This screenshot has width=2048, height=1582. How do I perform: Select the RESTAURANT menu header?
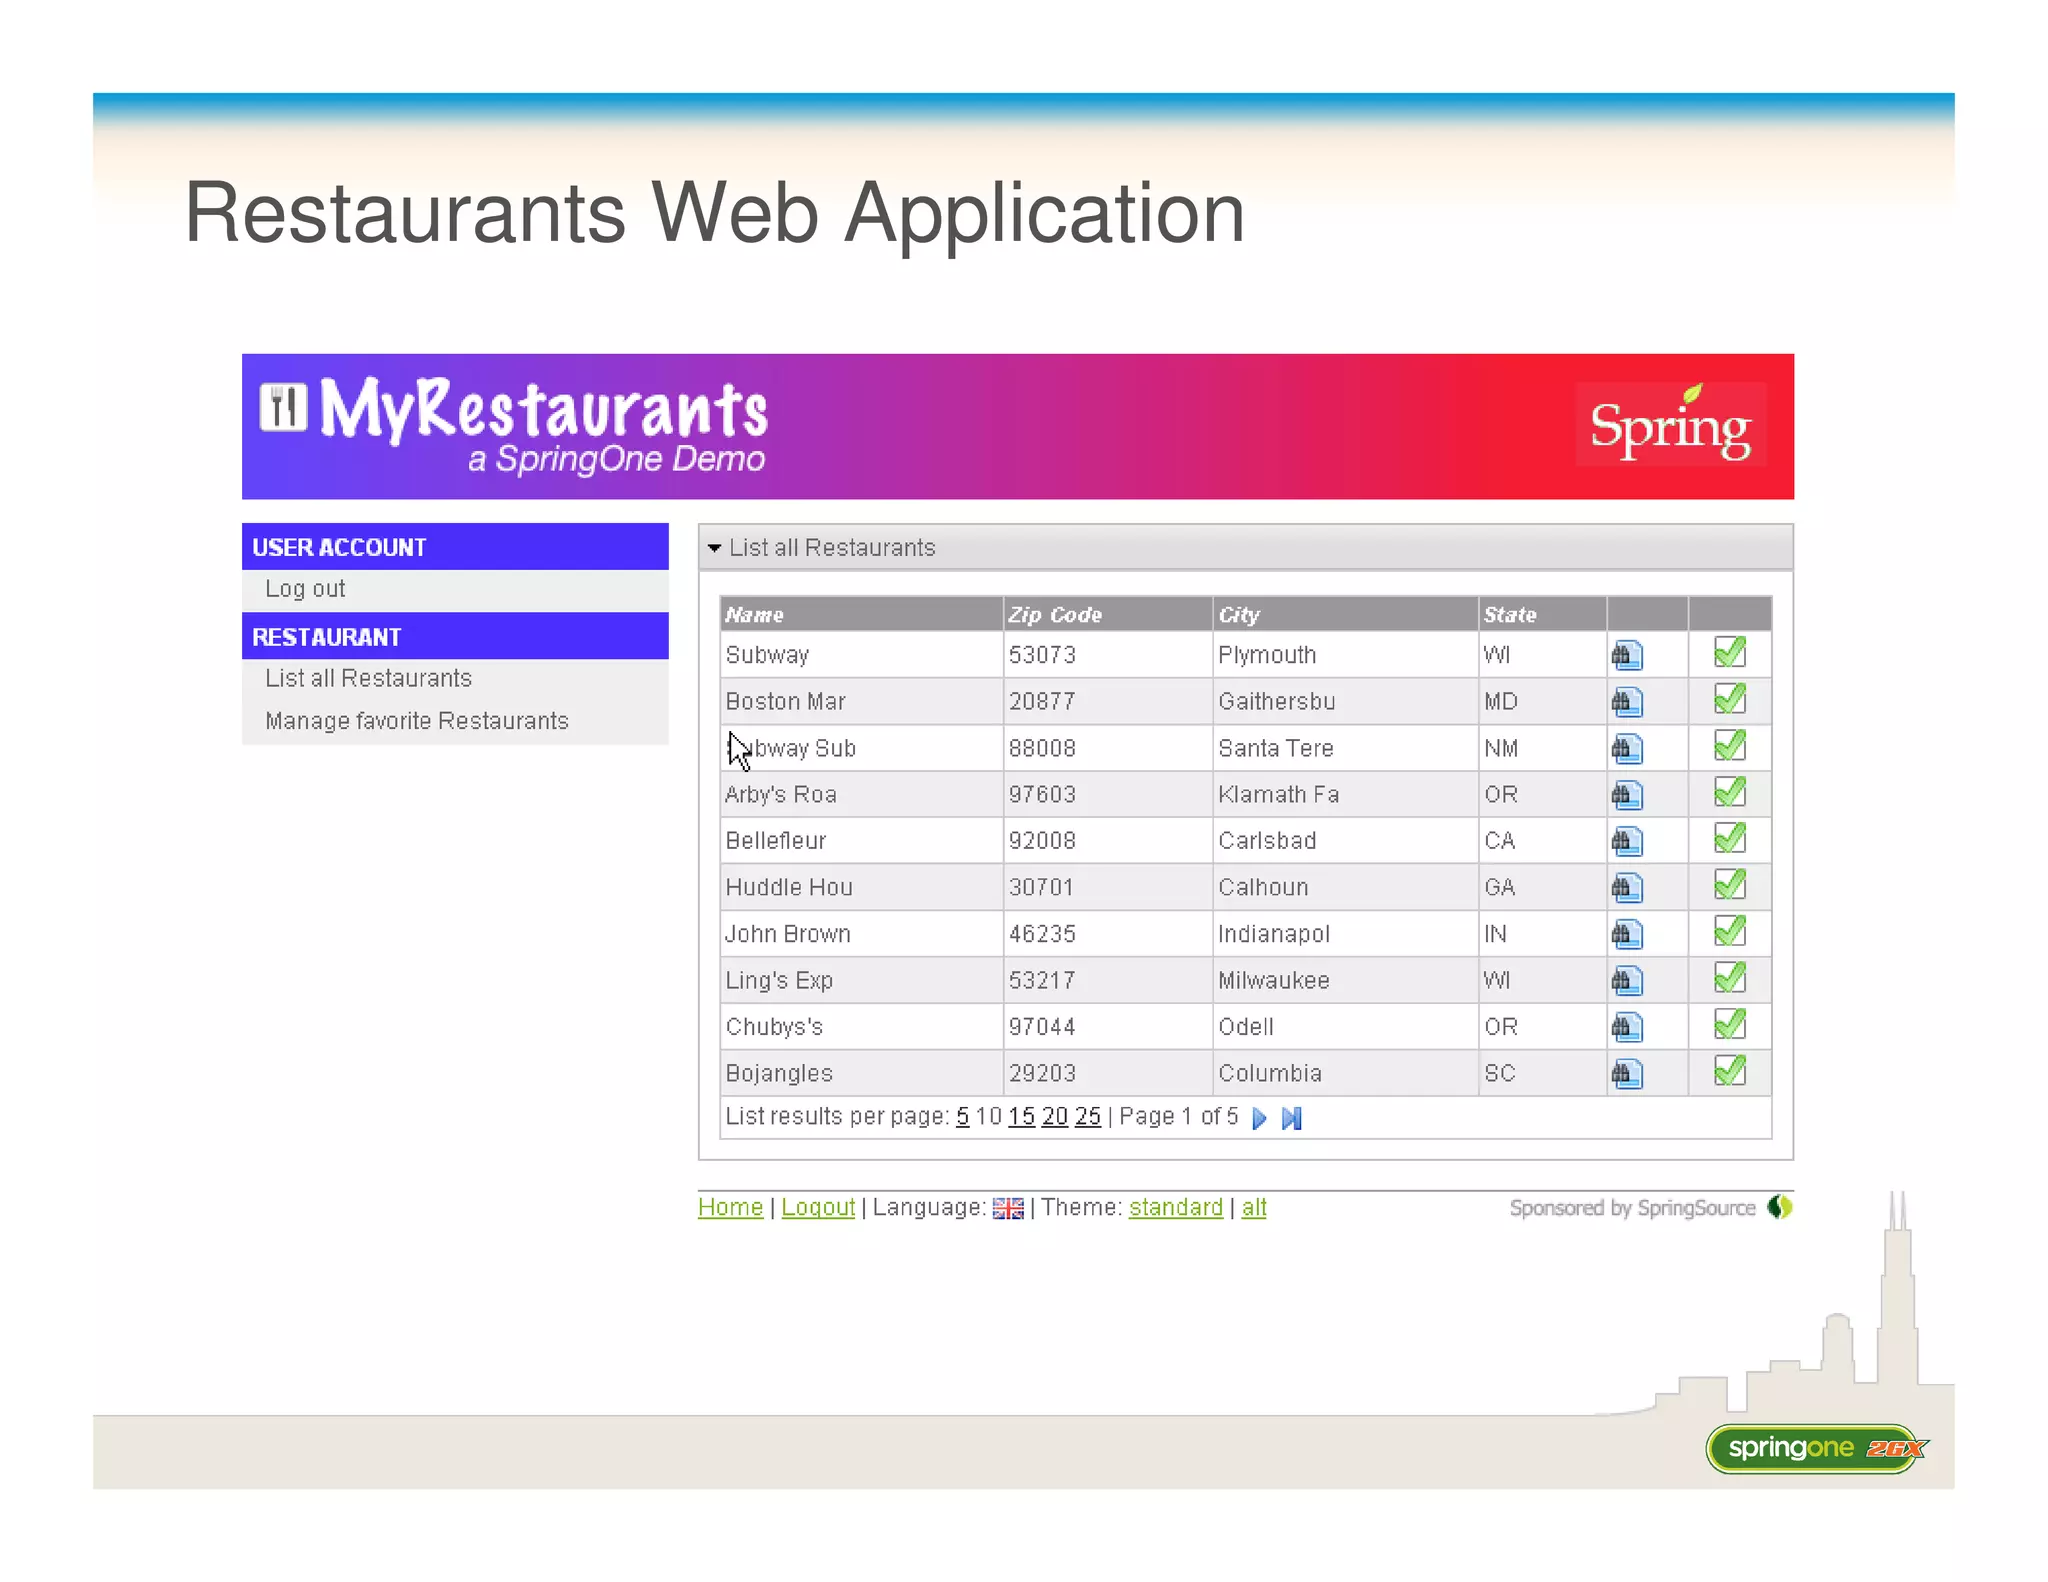pos(455,636)
